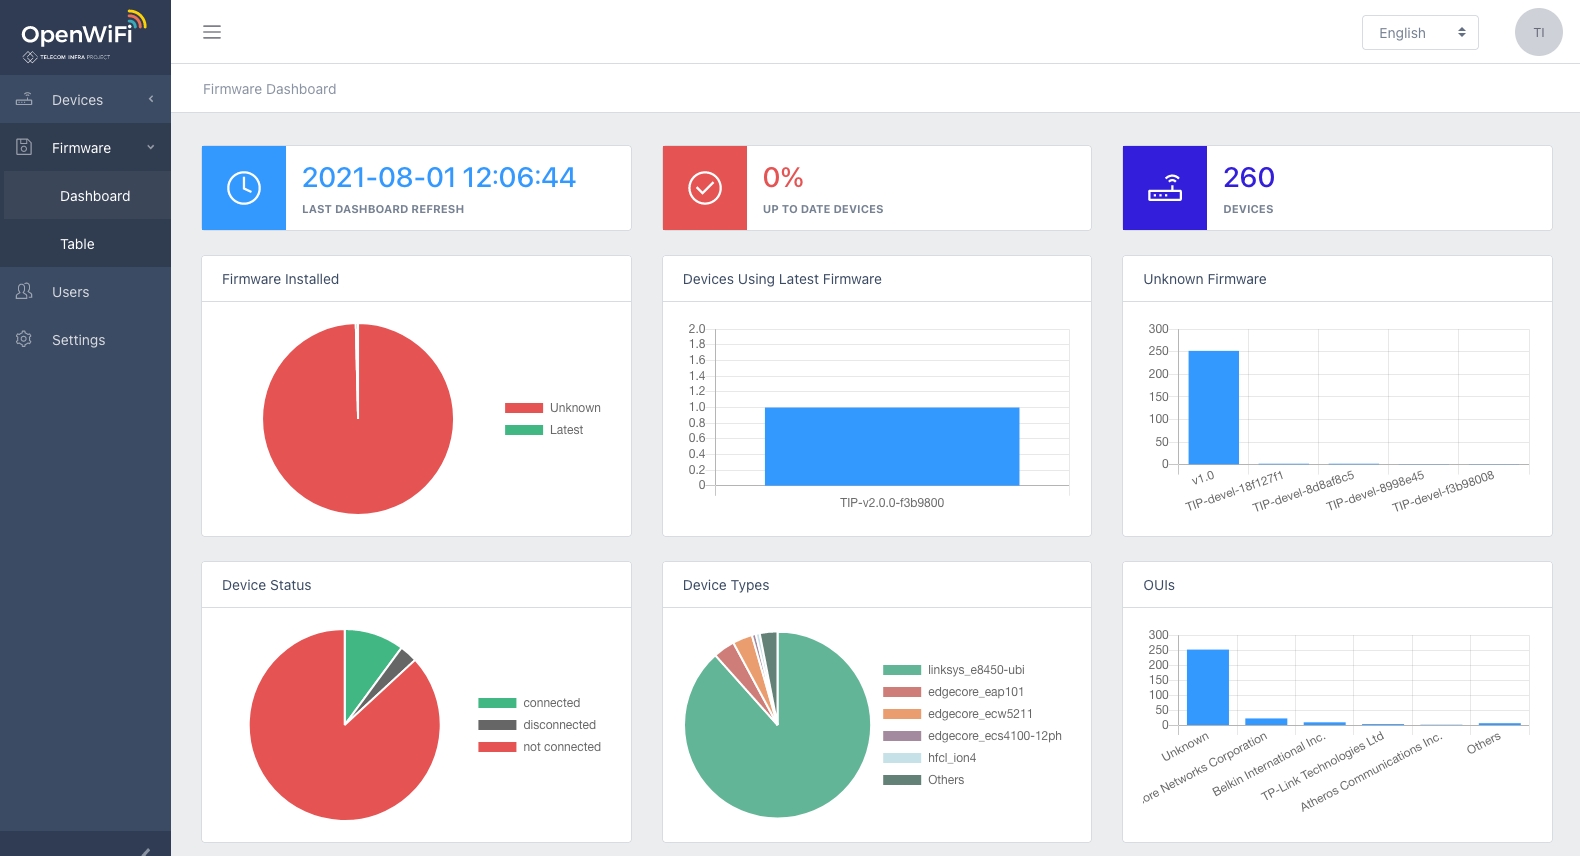This screenshot has width=1580, height=856.
Task: Click the v1.0 bar in Unknown Firmware
Action: (1213, 408)
